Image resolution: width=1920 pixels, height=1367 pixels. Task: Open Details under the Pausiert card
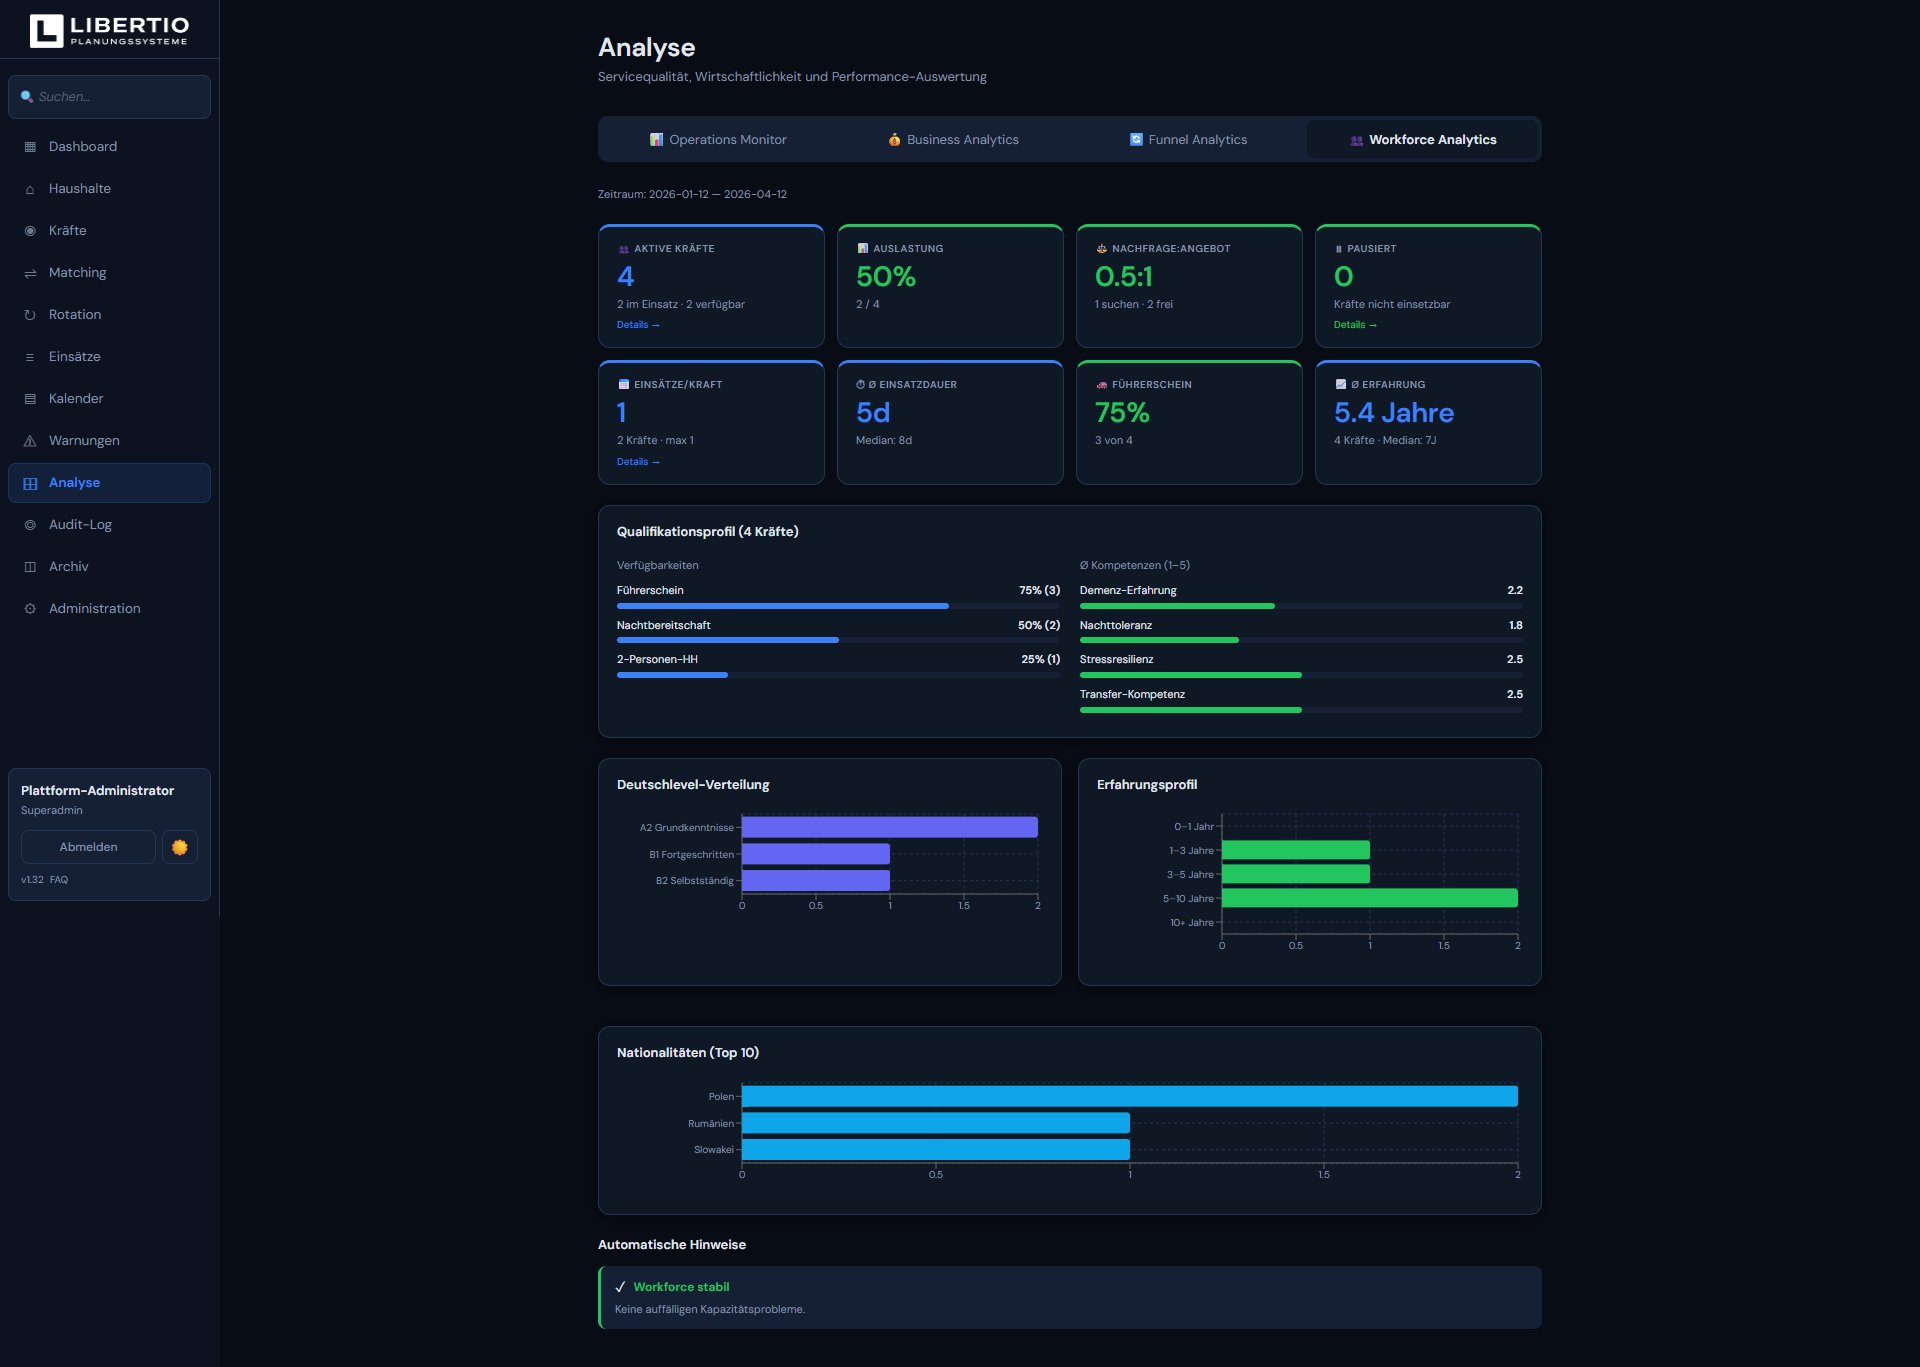click(x=1354, y=324)
